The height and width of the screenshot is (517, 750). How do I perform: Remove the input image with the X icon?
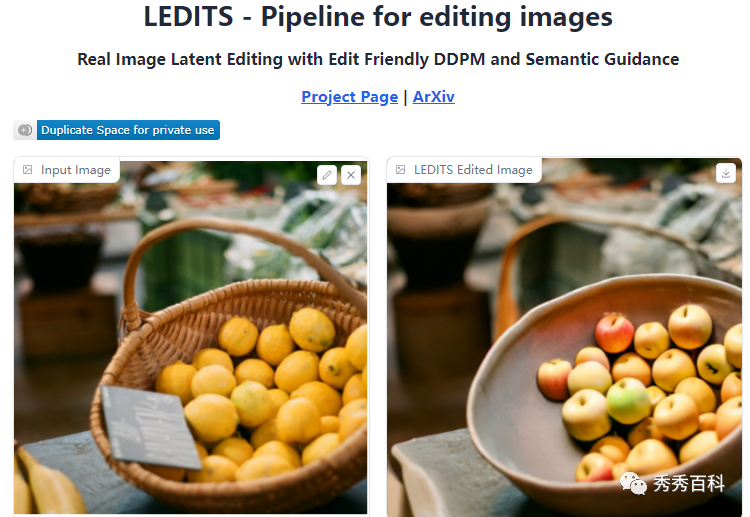351,175
